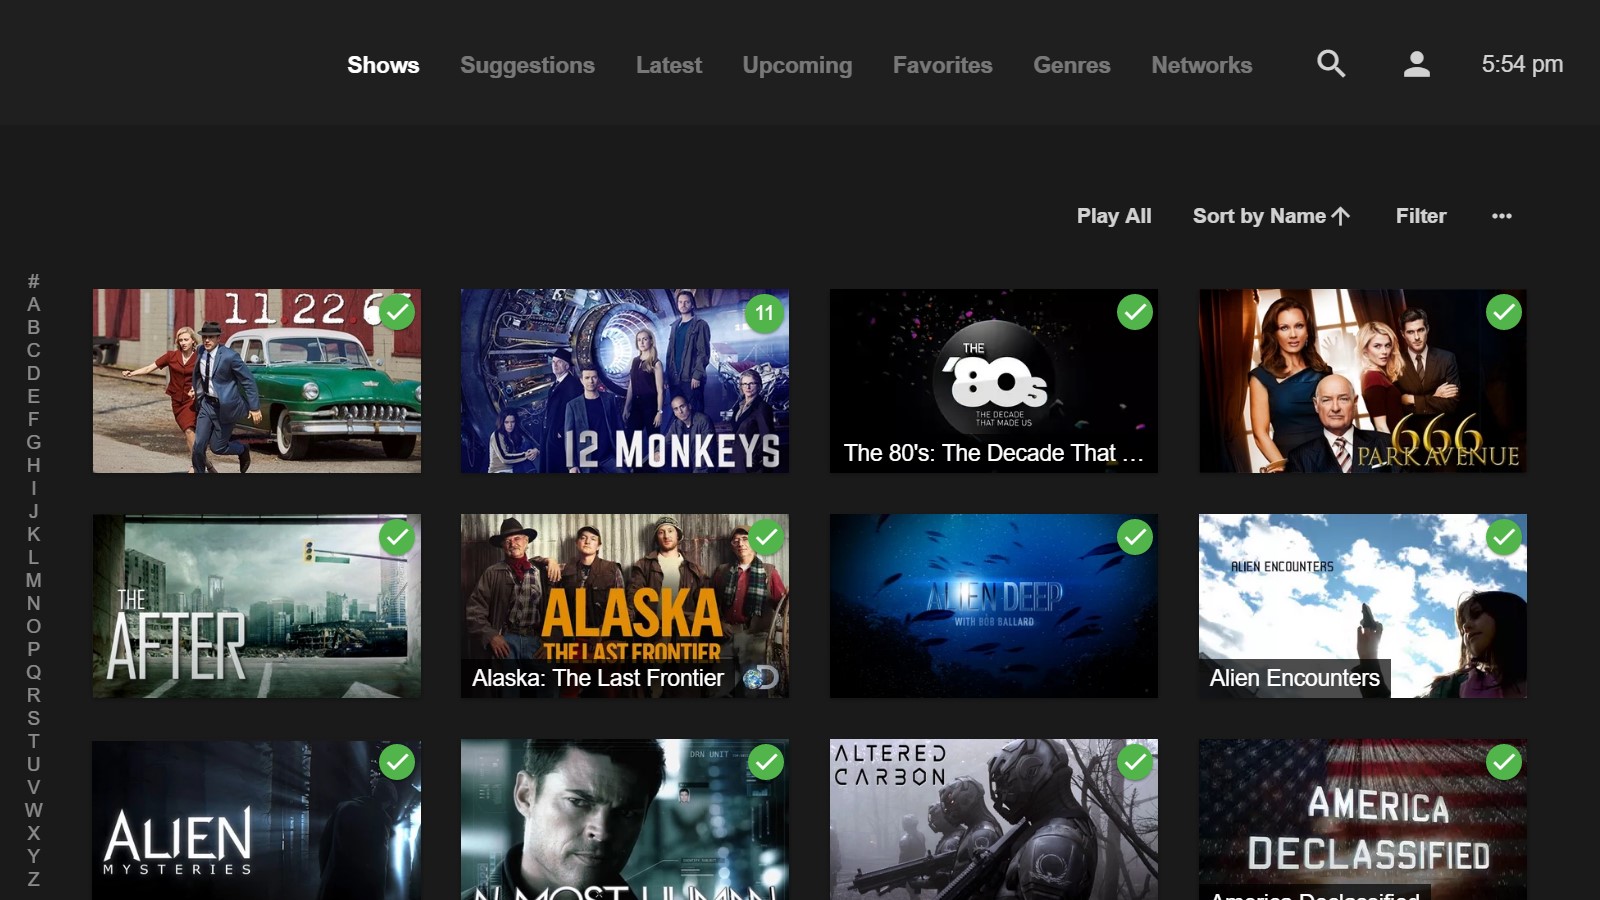The width and height of the screenshot is (1600, 900).
Task: Jump to letter W in alphabet picker
Action: pyautogui.click(x=34, y=810)
